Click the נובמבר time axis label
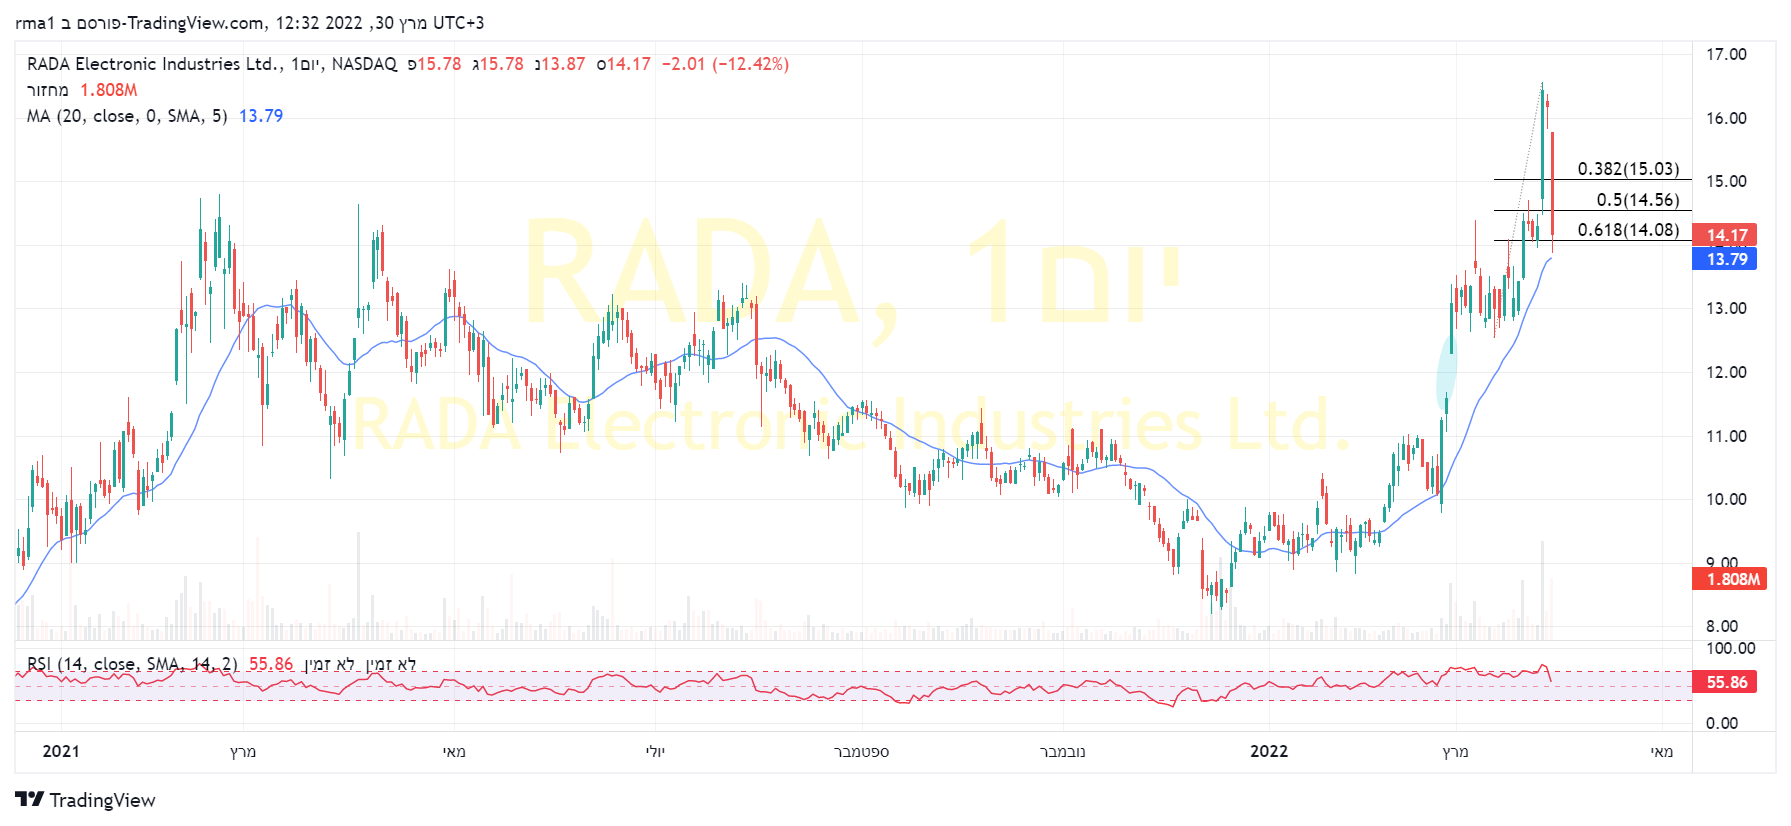1791x826 pixels. pyautogui.click(x=1062, y=751)
